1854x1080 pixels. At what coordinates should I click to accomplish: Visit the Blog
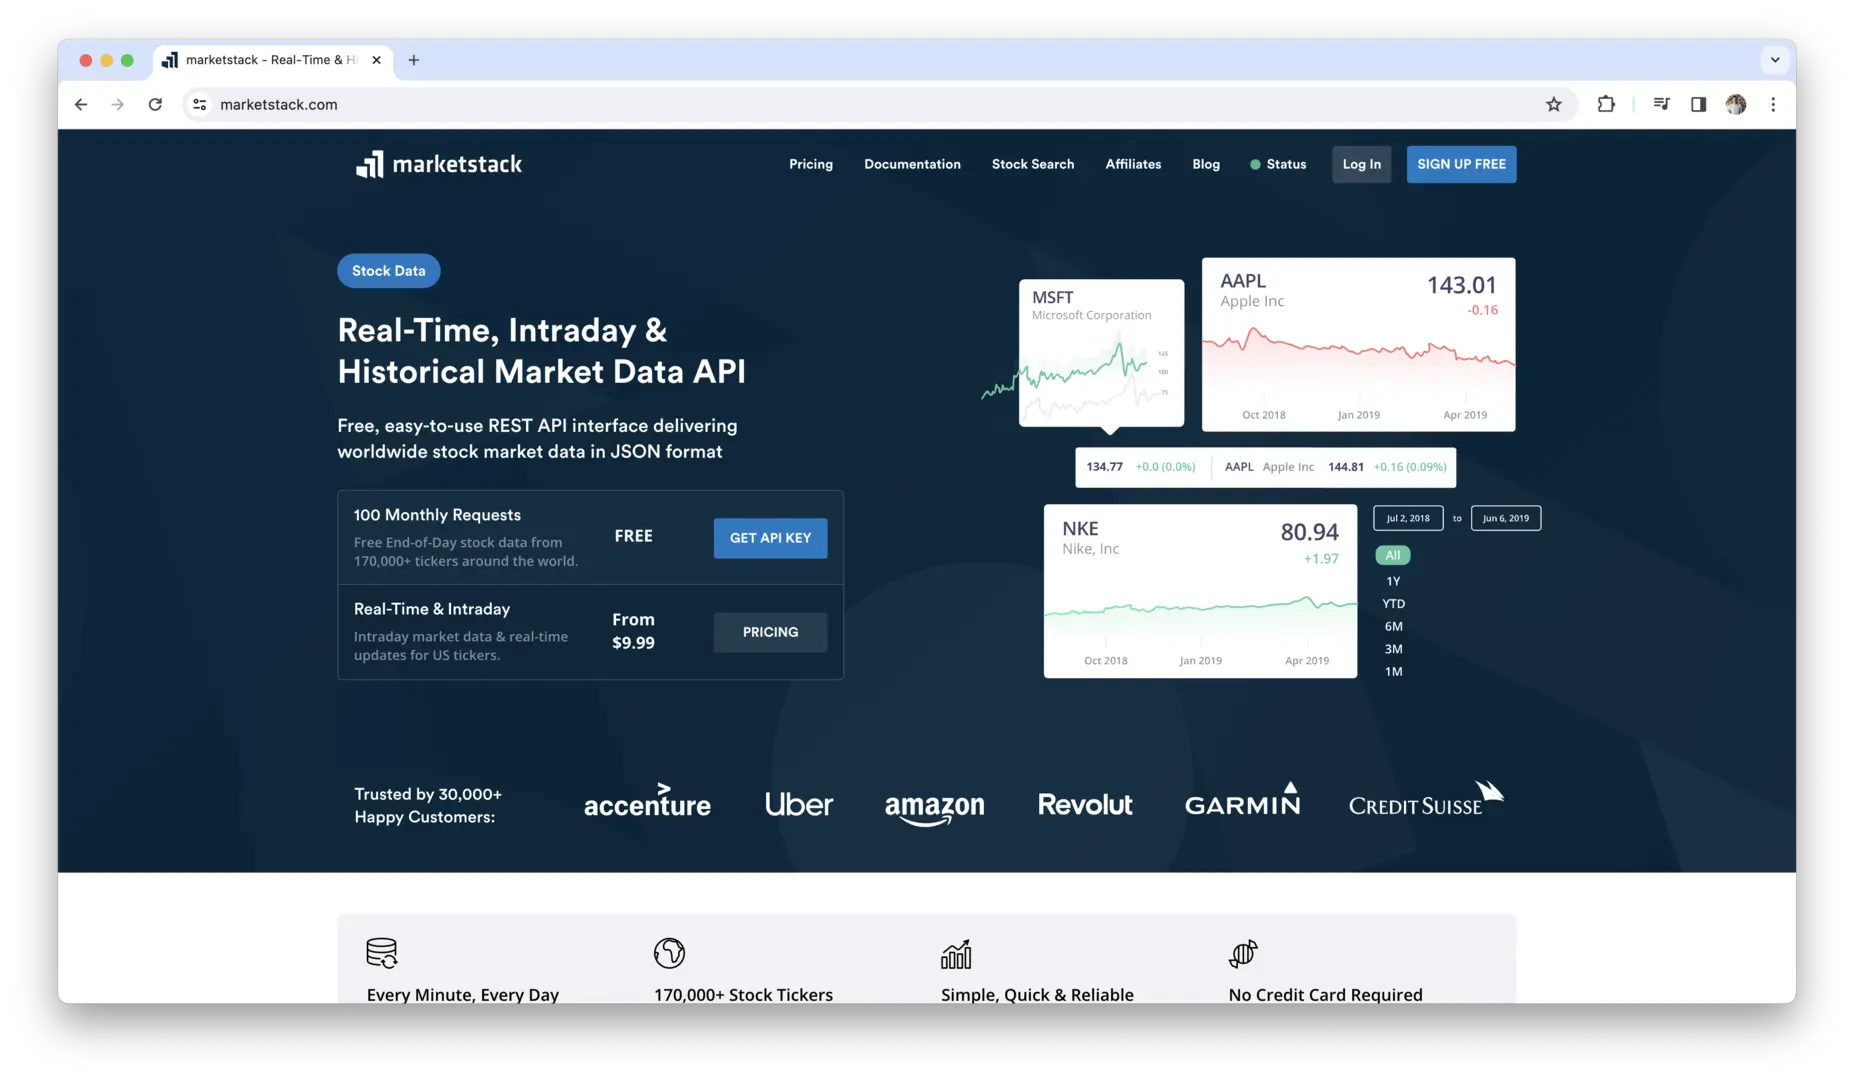coord(1205,164)
